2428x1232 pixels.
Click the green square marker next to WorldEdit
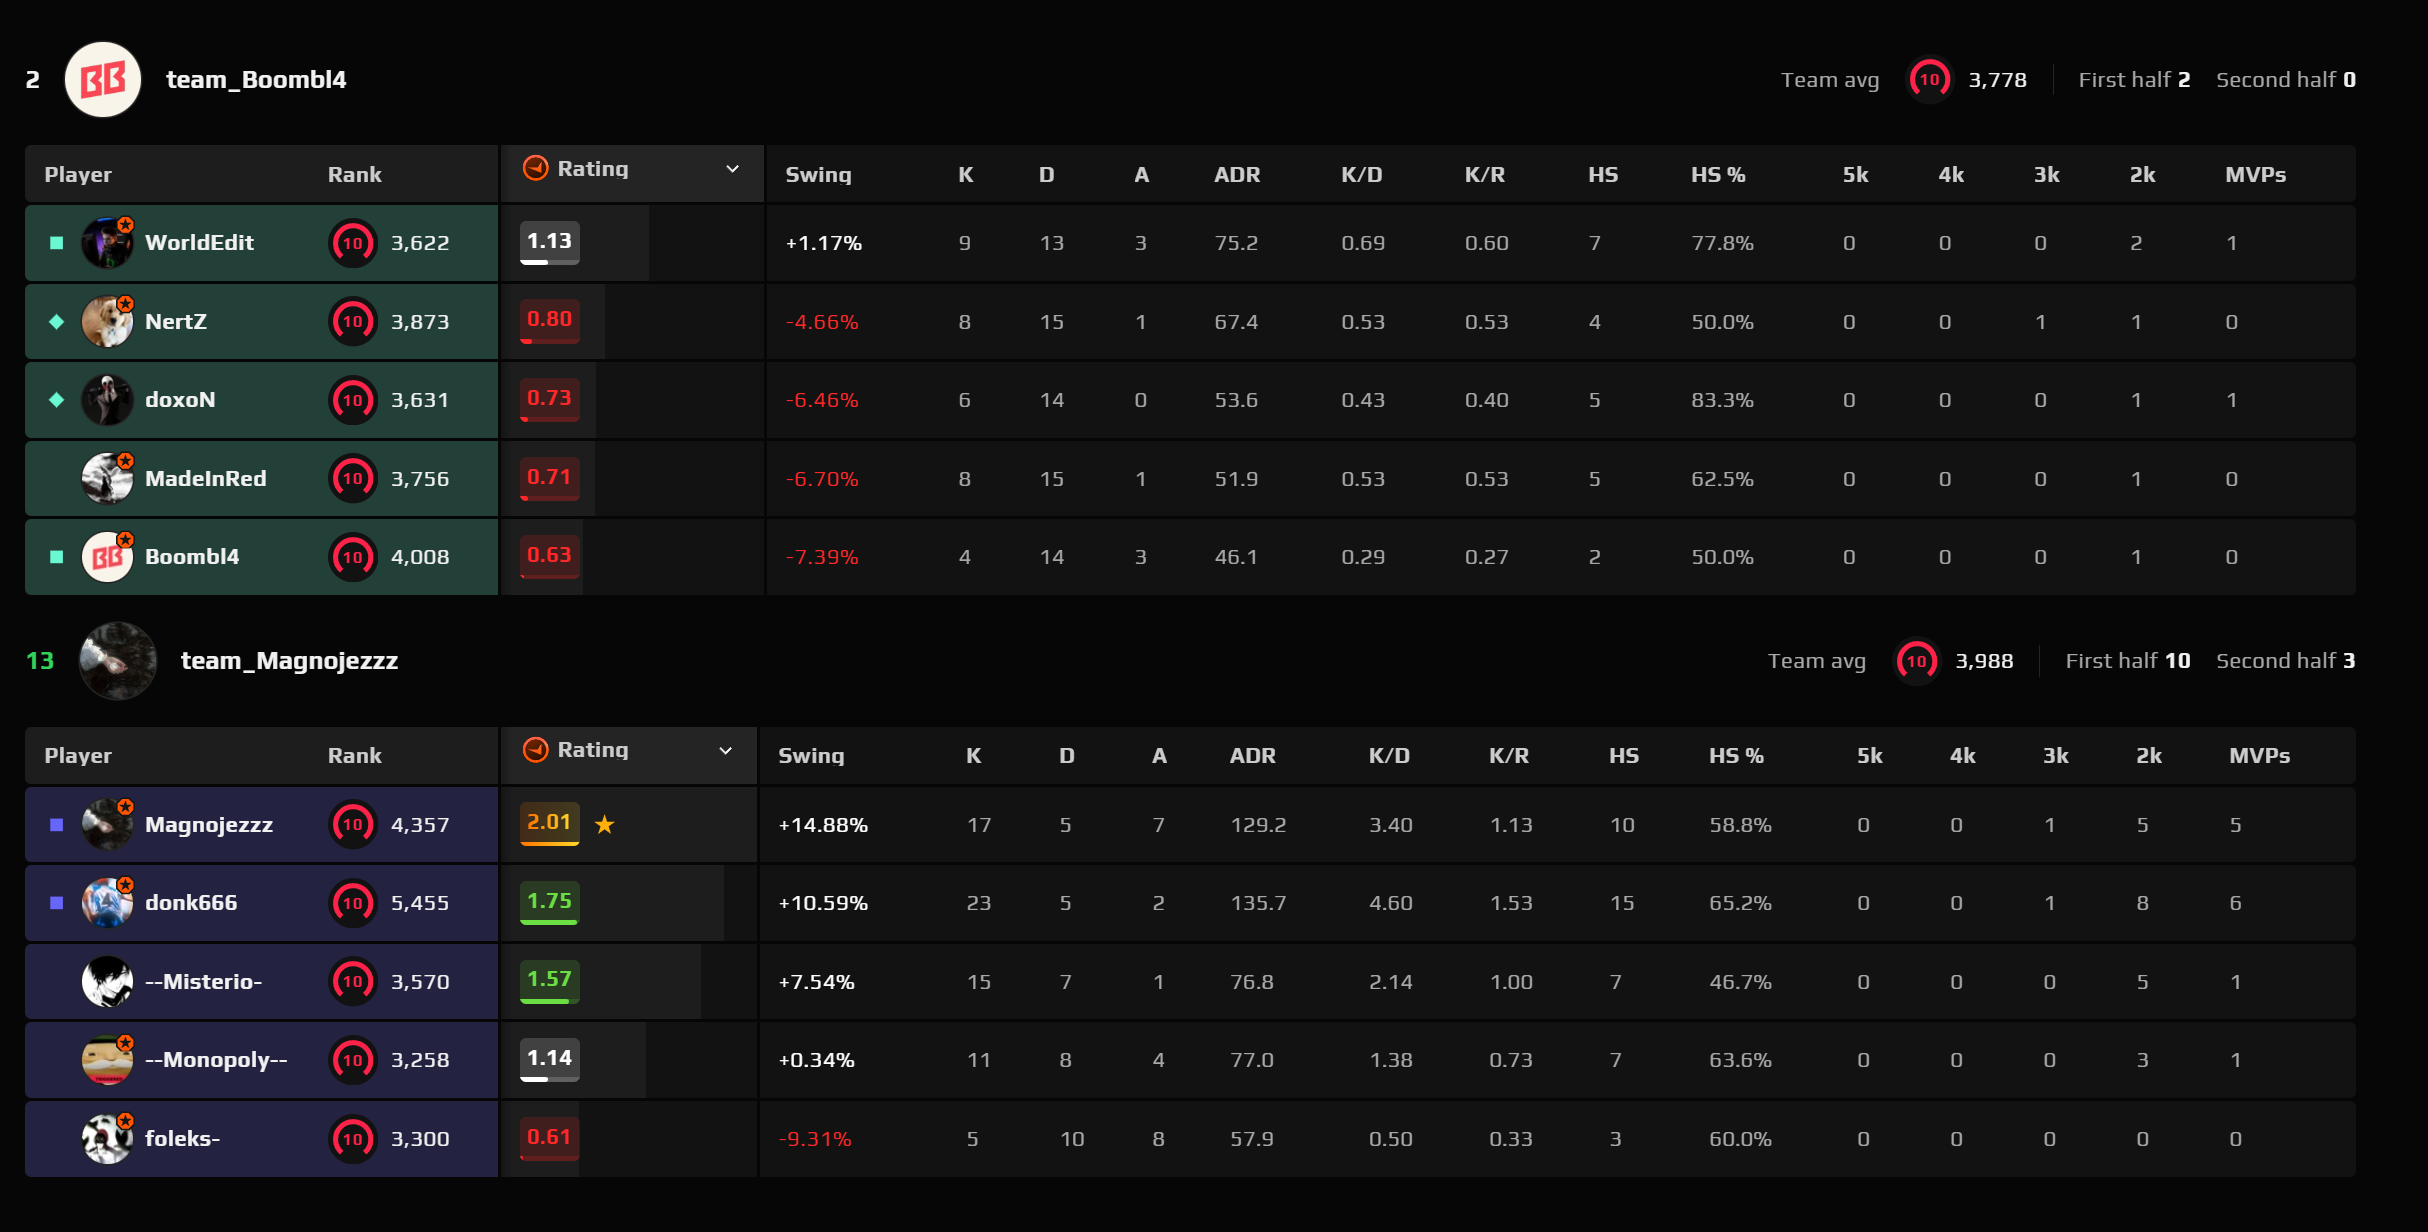pos(57,243)
